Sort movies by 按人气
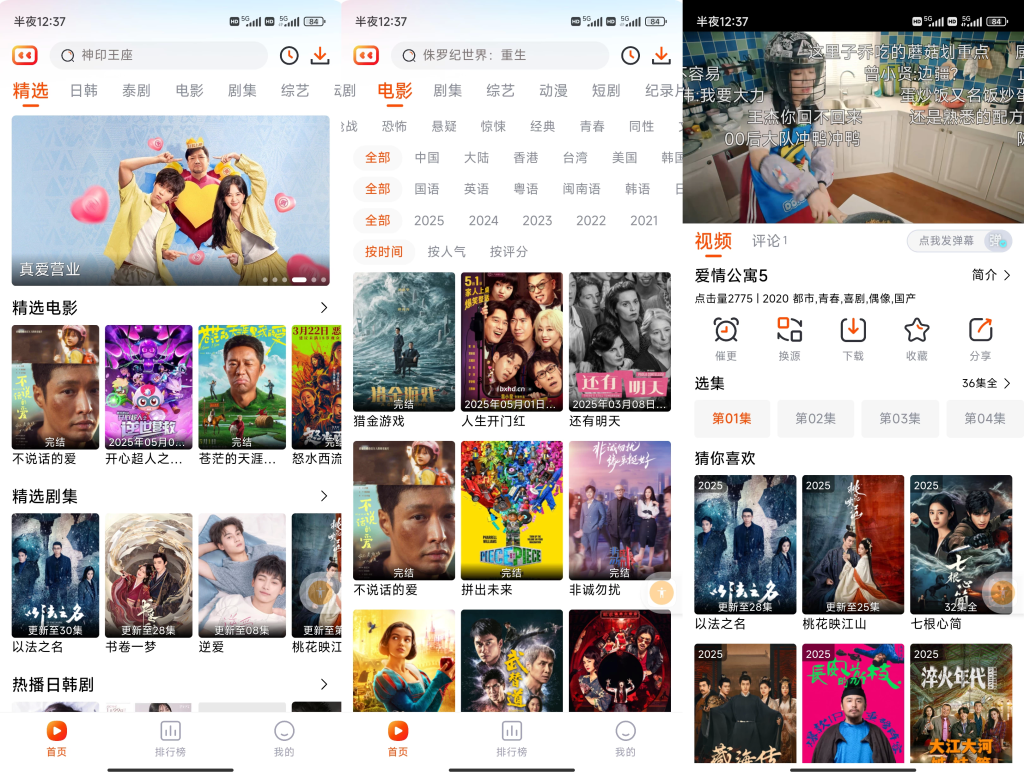The height and width of the screenshot is (777, 1024). point(446,251)
